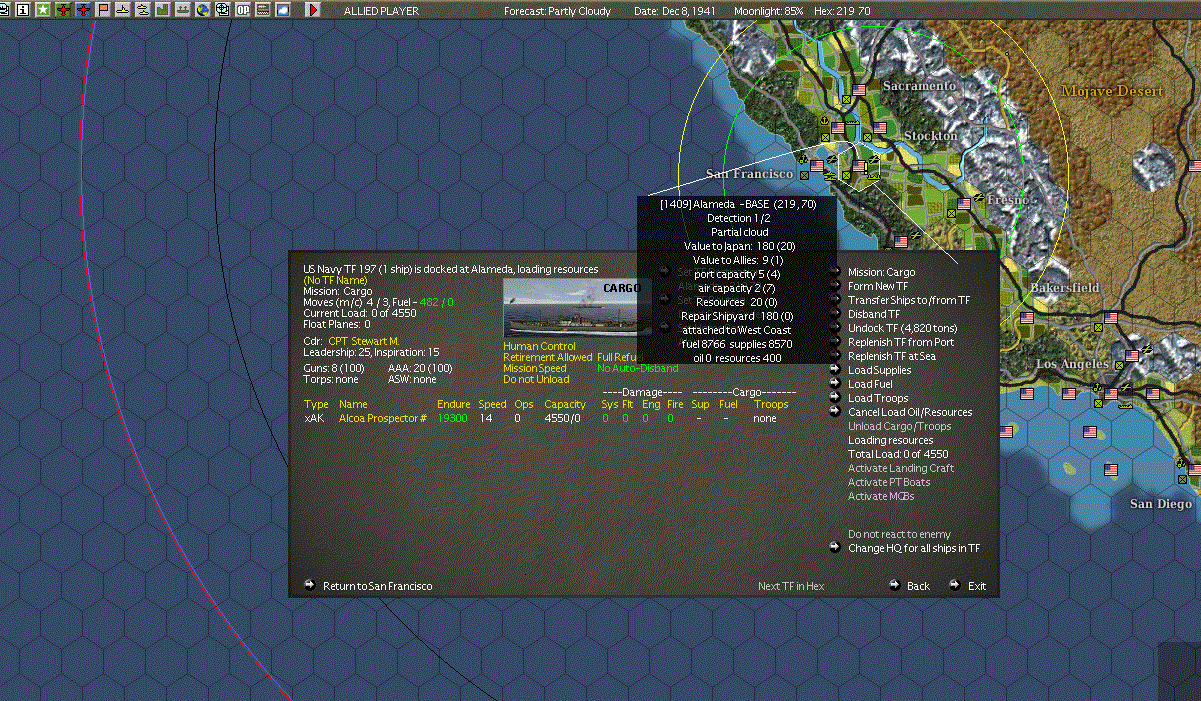Click the Fresno label on map
Image resolution: width=1201 pixels, height=701 pixels.
(1007, 199)
